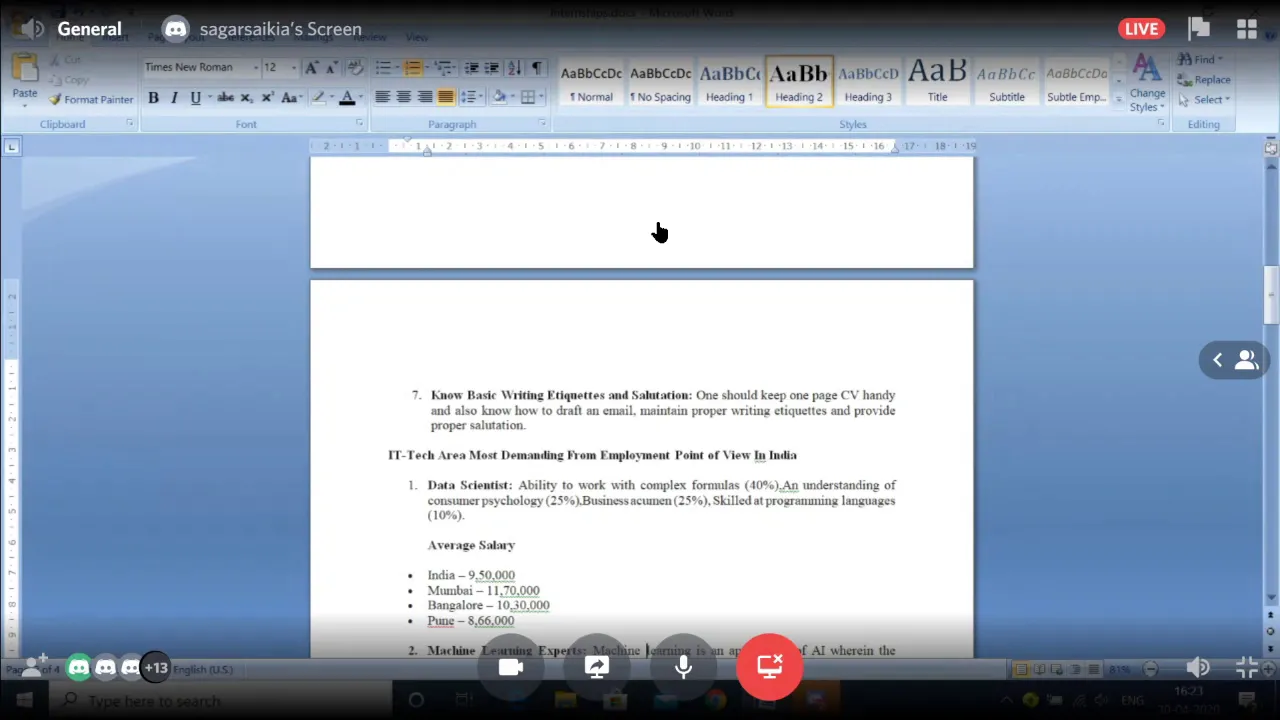
Task: Click the Discord share screen button
Action: [597, 667]
